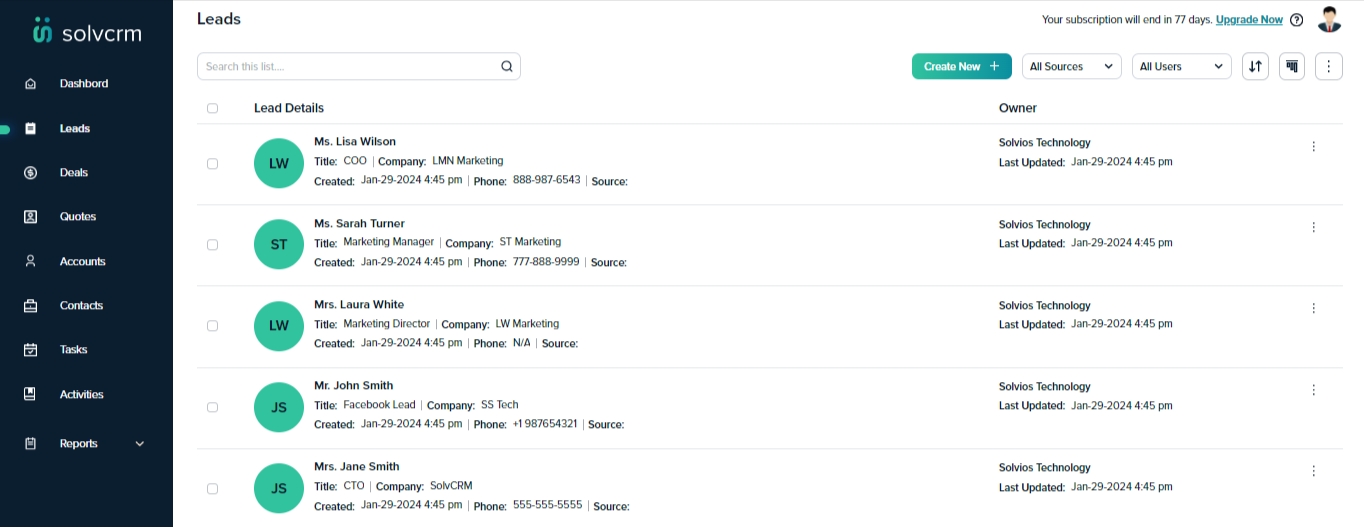This screenshot has height=527, width=1364.
Task: Click the subscription help question icon
Action: tap(1297, 20)
